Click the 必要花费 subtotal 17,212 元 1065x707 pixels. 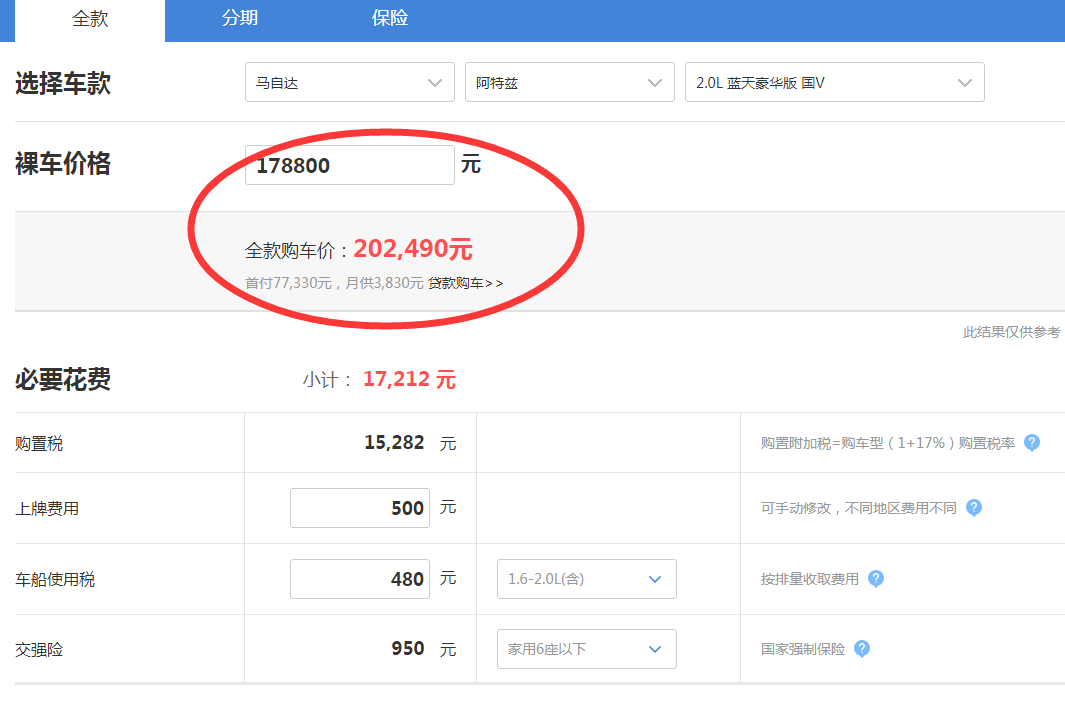point(410,379)
